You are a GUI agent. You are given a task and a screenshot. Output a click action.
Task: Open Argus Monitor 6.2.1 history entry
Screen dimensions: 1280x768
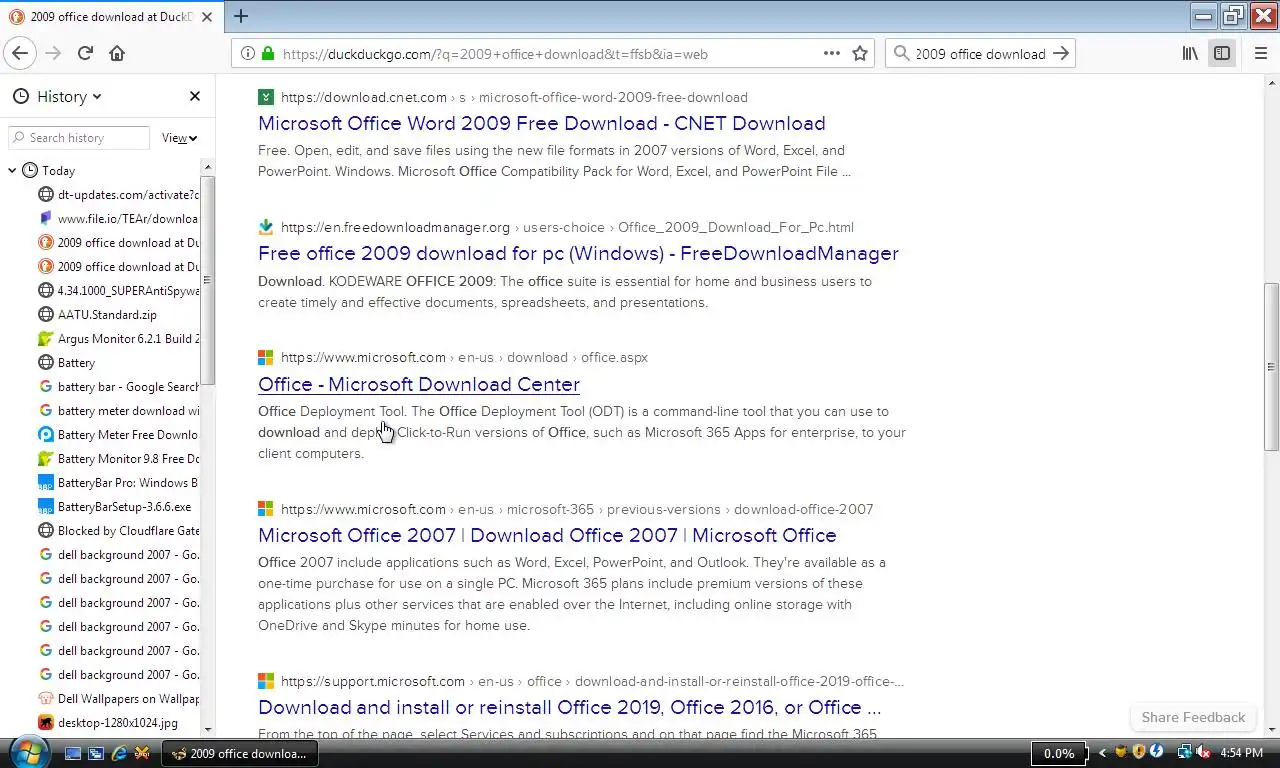(118, 339)
